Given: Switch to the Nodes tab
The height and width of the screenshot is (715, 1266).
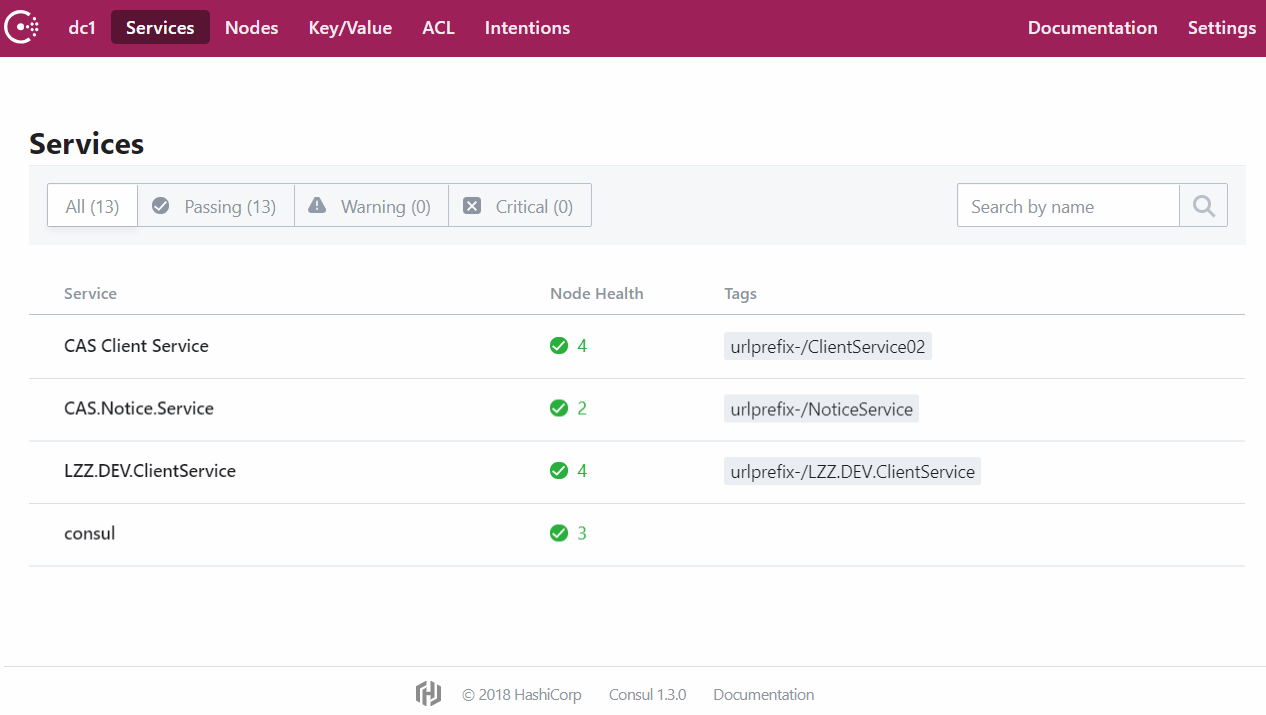Looking at the screenshot, I should [251, 28].
